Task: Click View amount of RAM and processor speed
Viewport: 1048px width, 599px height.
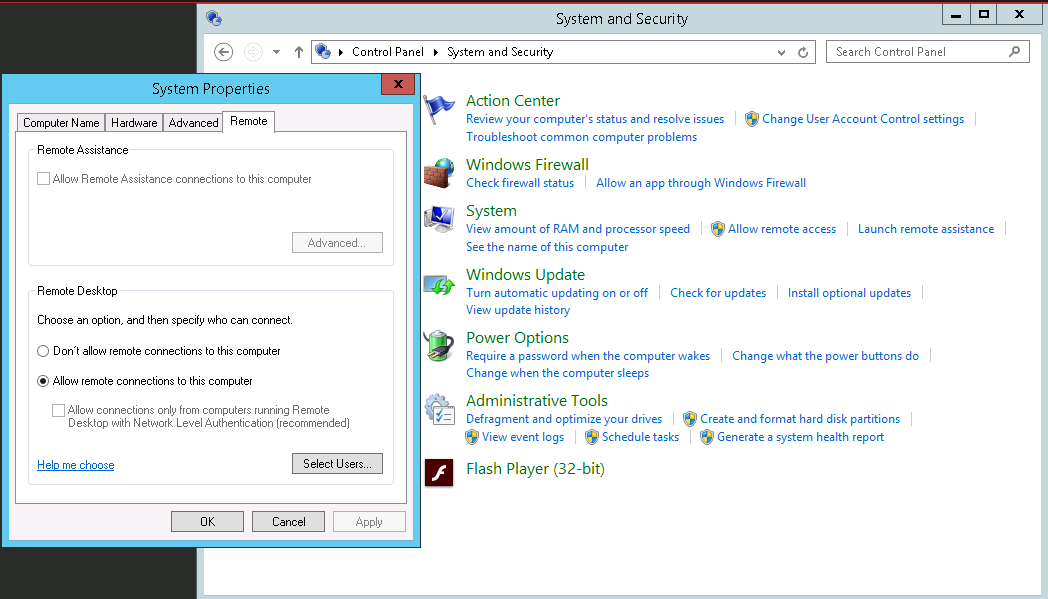Action: (x=578, y=229)
